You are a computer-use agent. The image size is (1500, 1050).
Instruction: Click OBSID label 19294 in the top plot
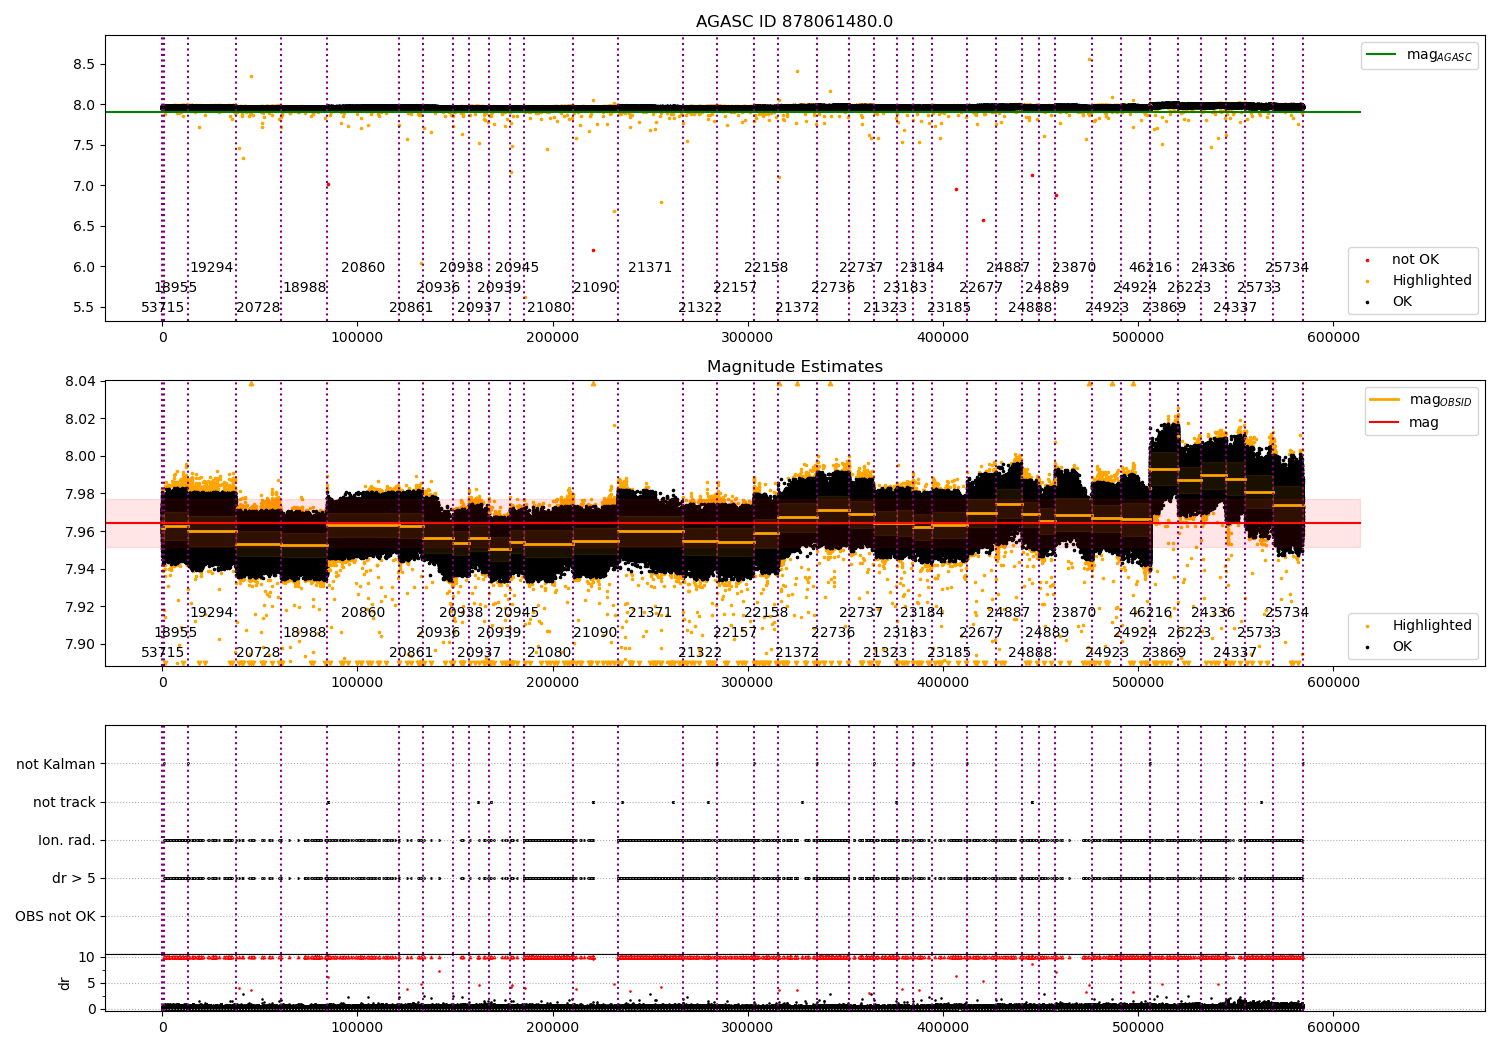tap(212, 268)
